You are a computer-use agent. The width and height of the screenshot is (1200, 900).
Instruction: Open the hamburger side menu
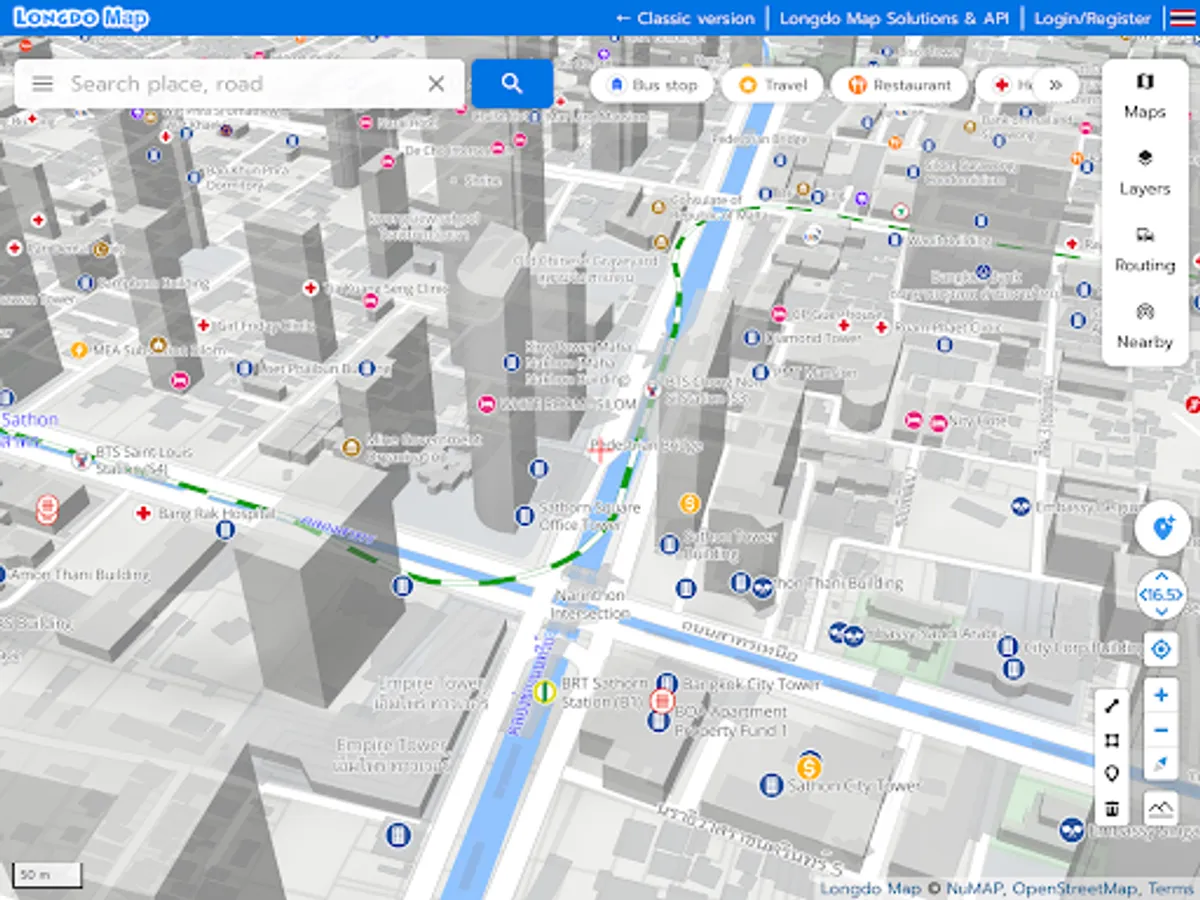42,84
